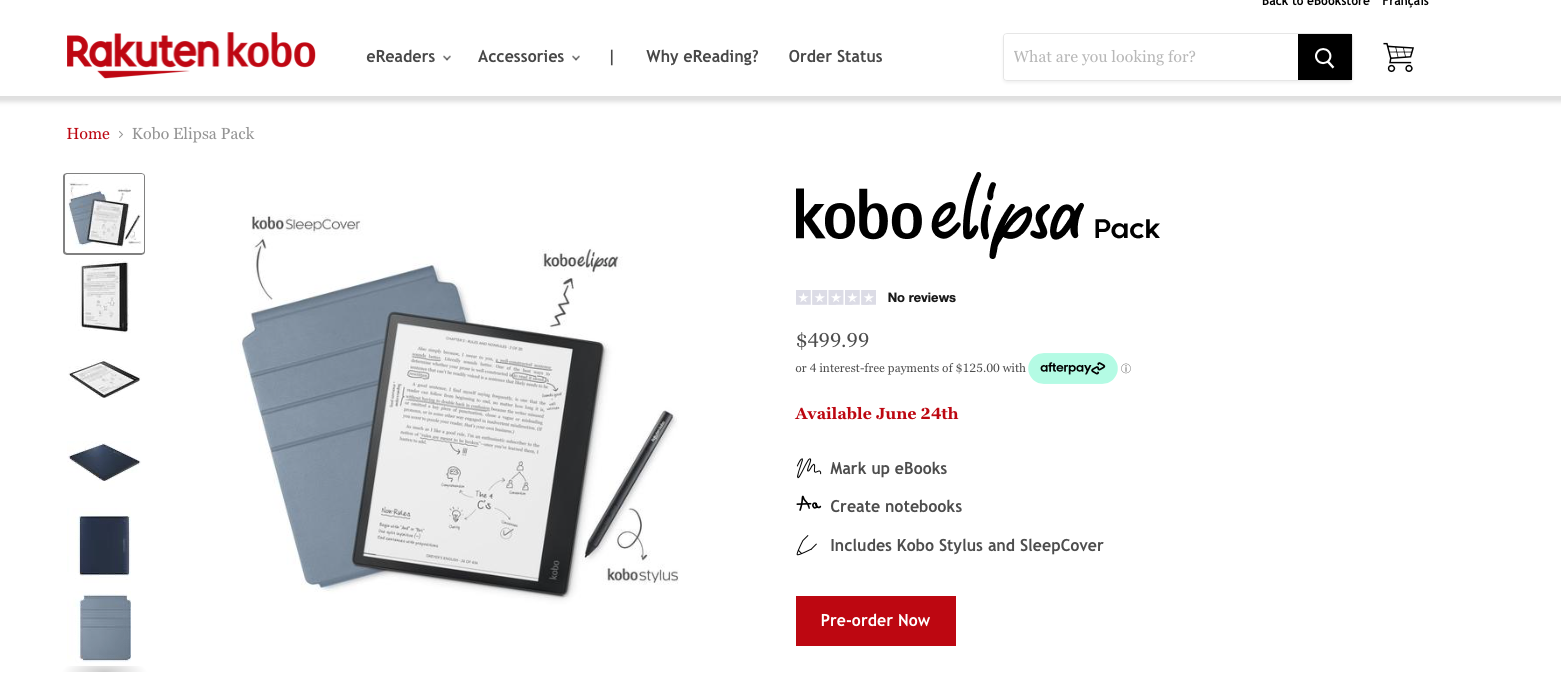This screenshot has height=689, width=1561.
Task: Go to Home breadcrumb link
Action: (88, 134)
